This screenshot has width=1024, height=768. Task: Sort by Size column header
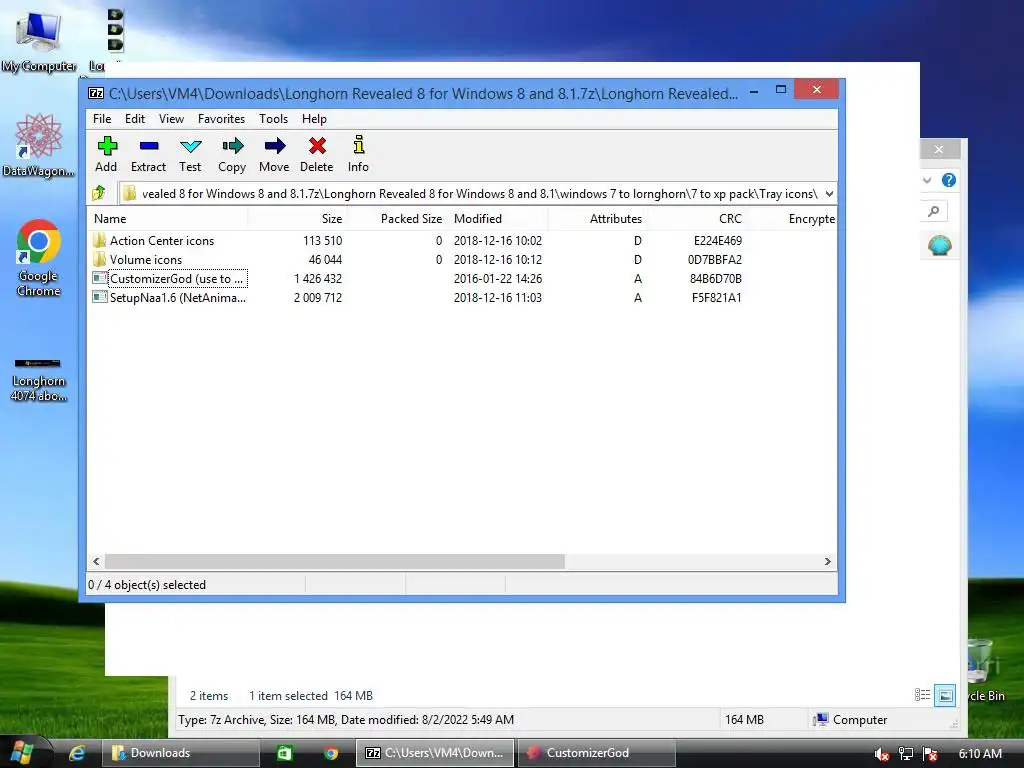tap(297, 219)
